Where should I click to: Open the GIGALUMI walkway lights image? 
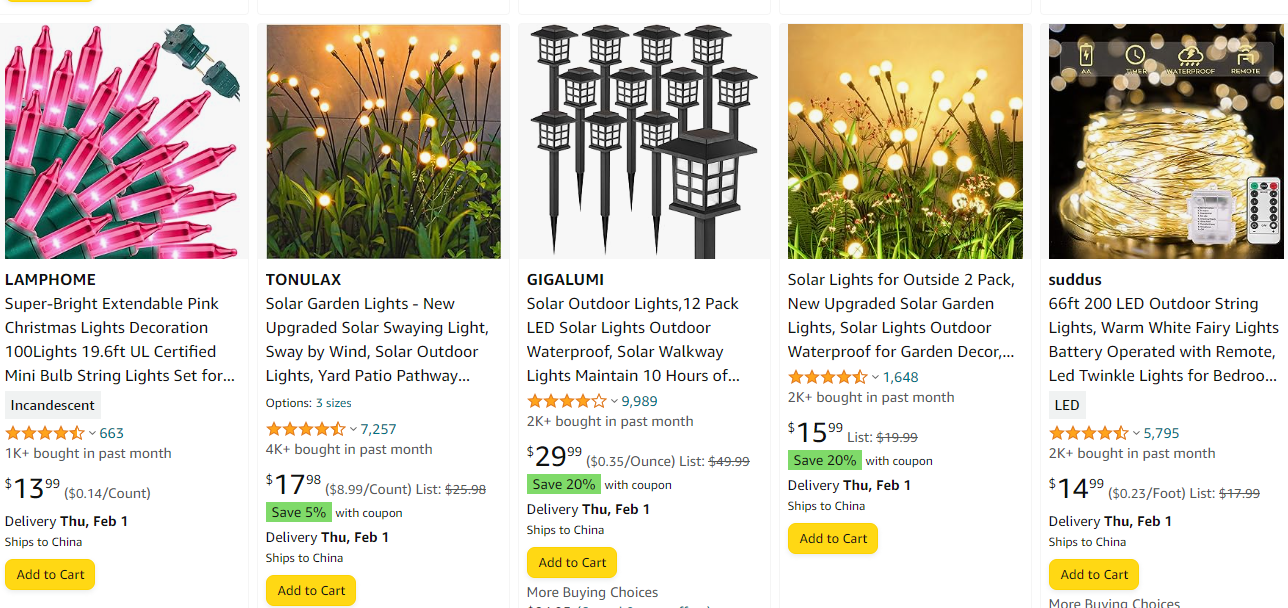tap(644, 141)
